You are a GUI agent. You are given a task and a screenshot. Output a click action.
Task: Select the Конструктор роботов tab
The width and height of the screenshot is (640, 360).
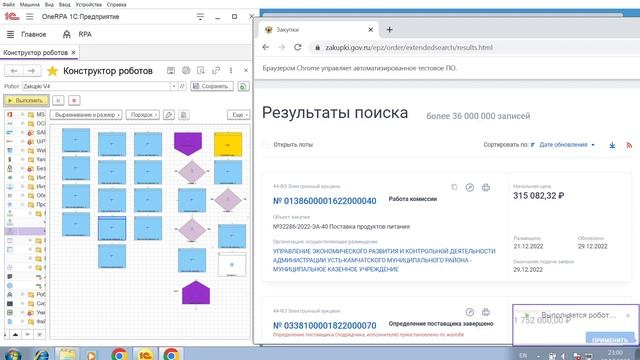(36, 53)
